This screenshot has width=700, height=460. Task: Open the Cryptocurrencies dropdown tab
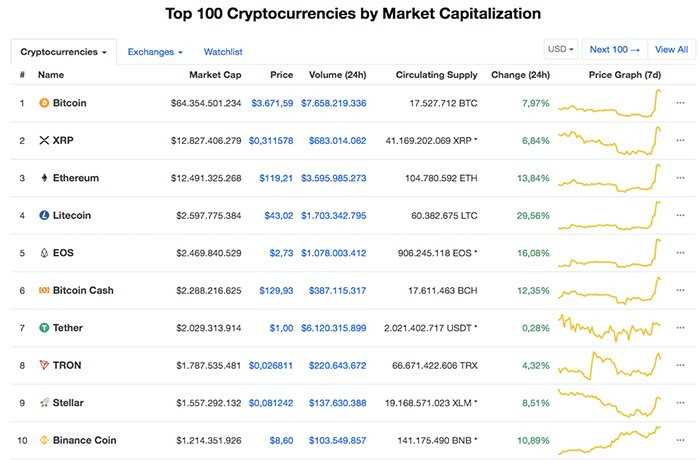tap(63, 51)
